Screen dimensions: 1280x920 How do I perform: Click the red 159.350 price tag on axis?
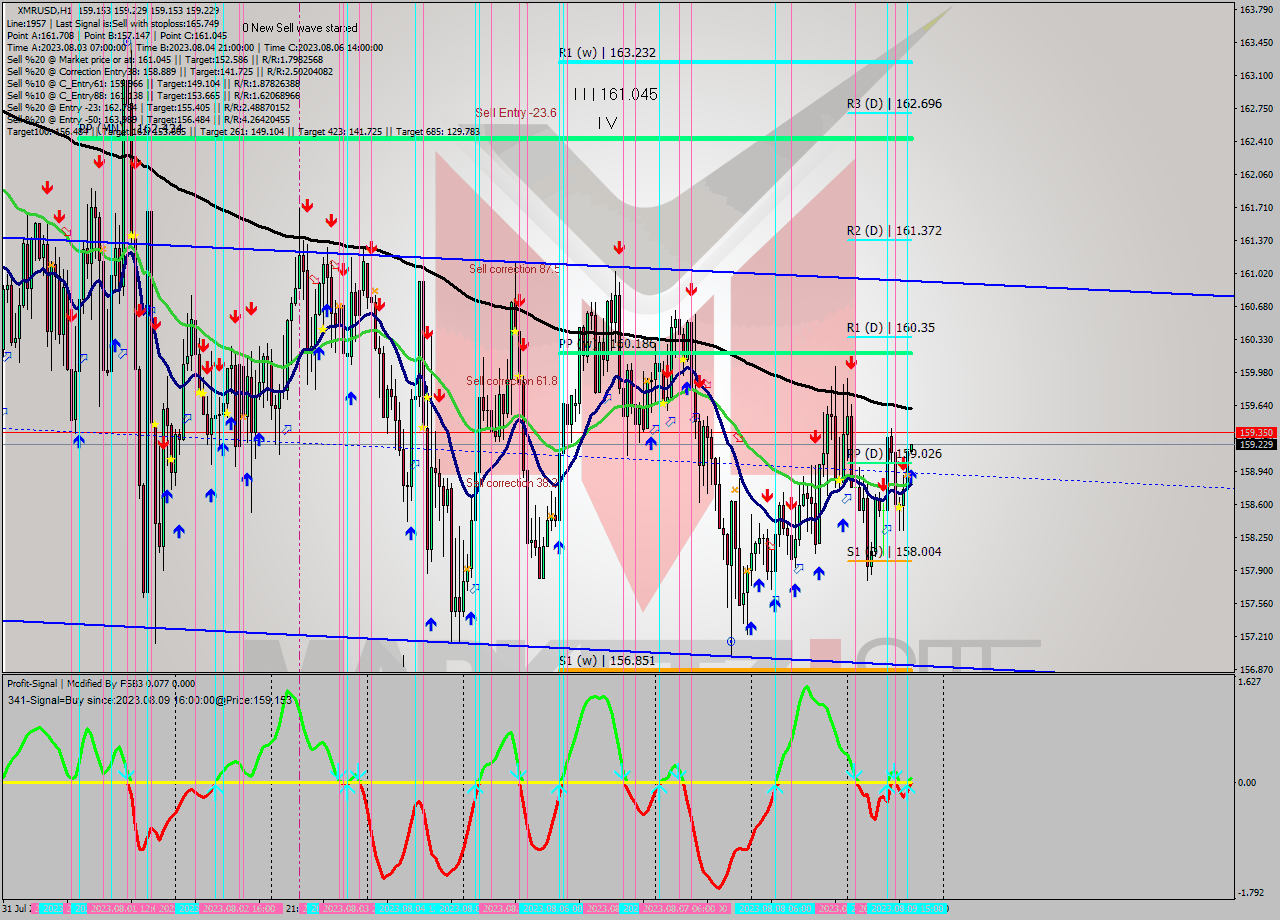pos(1256,433)
